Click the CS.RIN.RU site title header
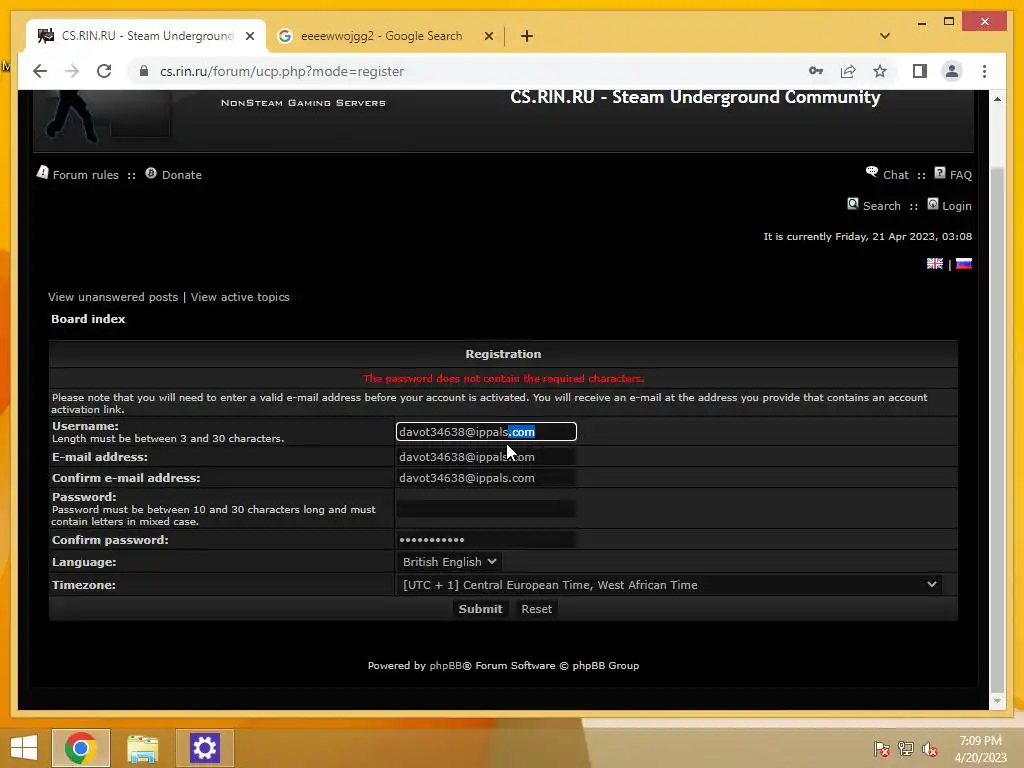Image resolution: width=1024 pixels, height=768 pixels. (695, 97)
